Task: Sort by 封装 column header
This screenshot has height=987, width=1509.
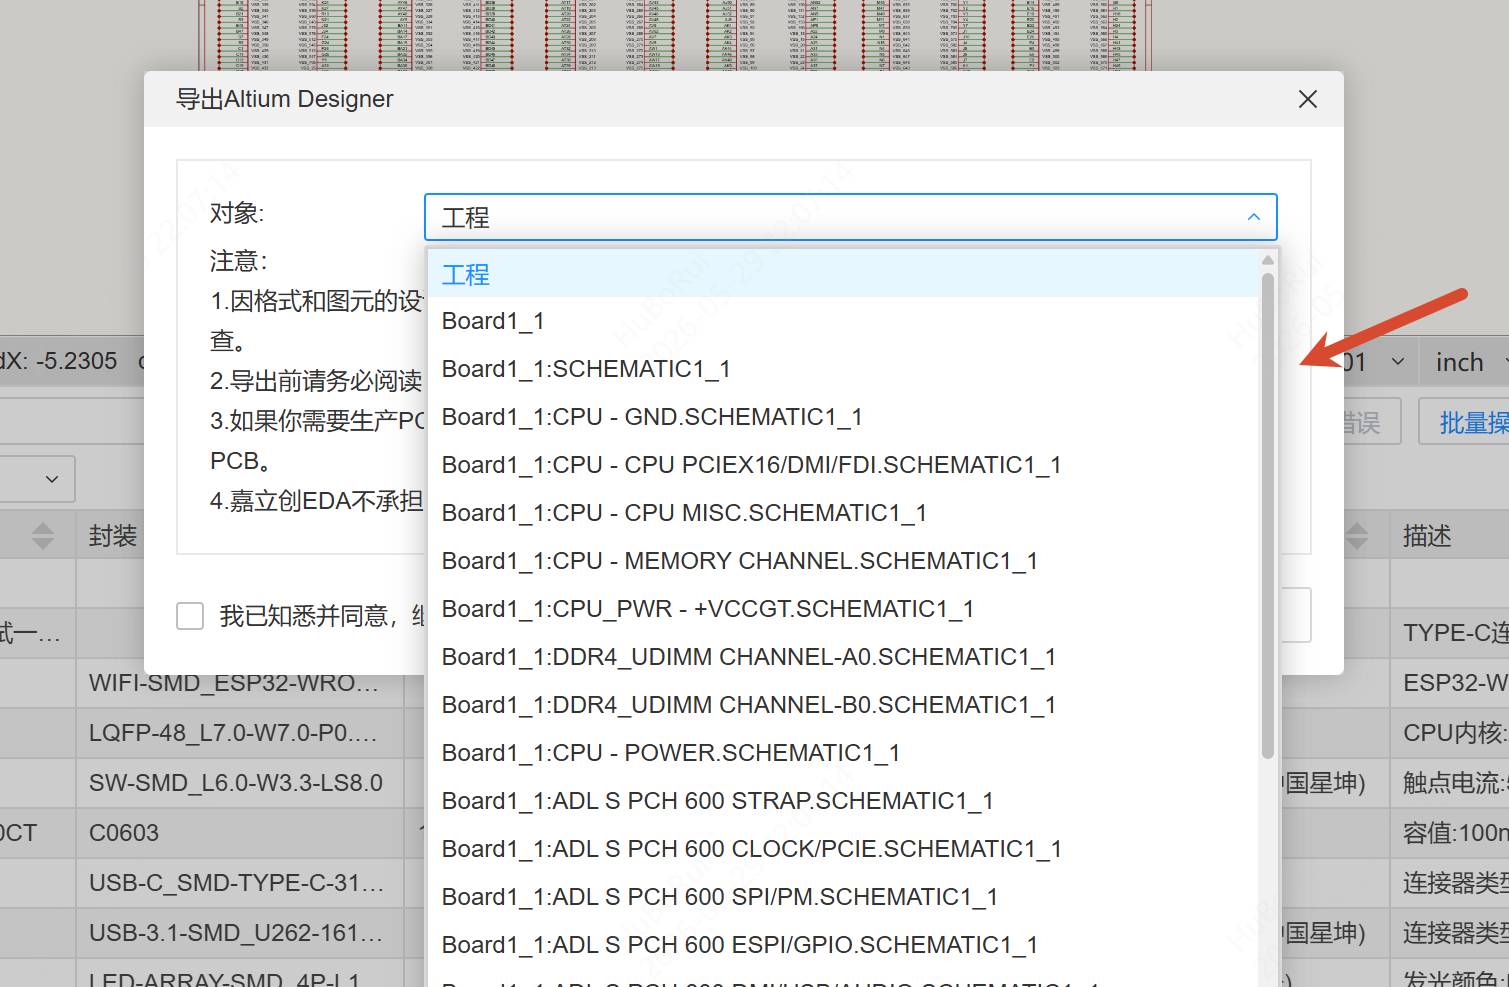Action: (113, 536)
